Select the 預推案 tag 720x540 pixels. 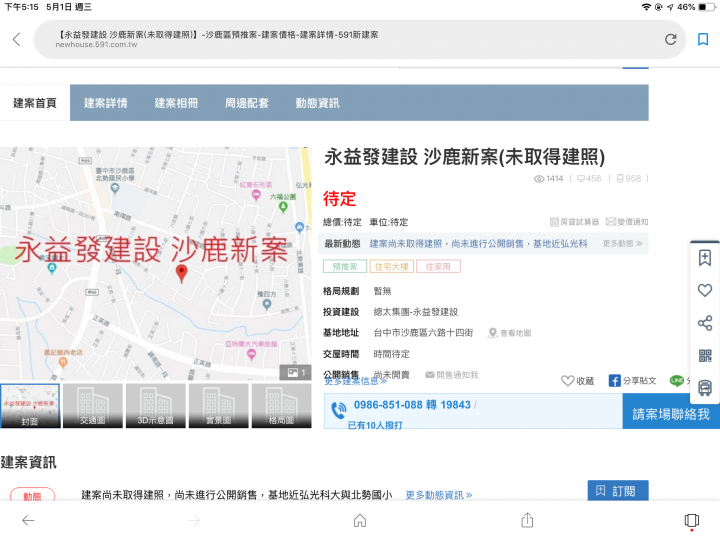pyautogui.click(x=345, y=266)
